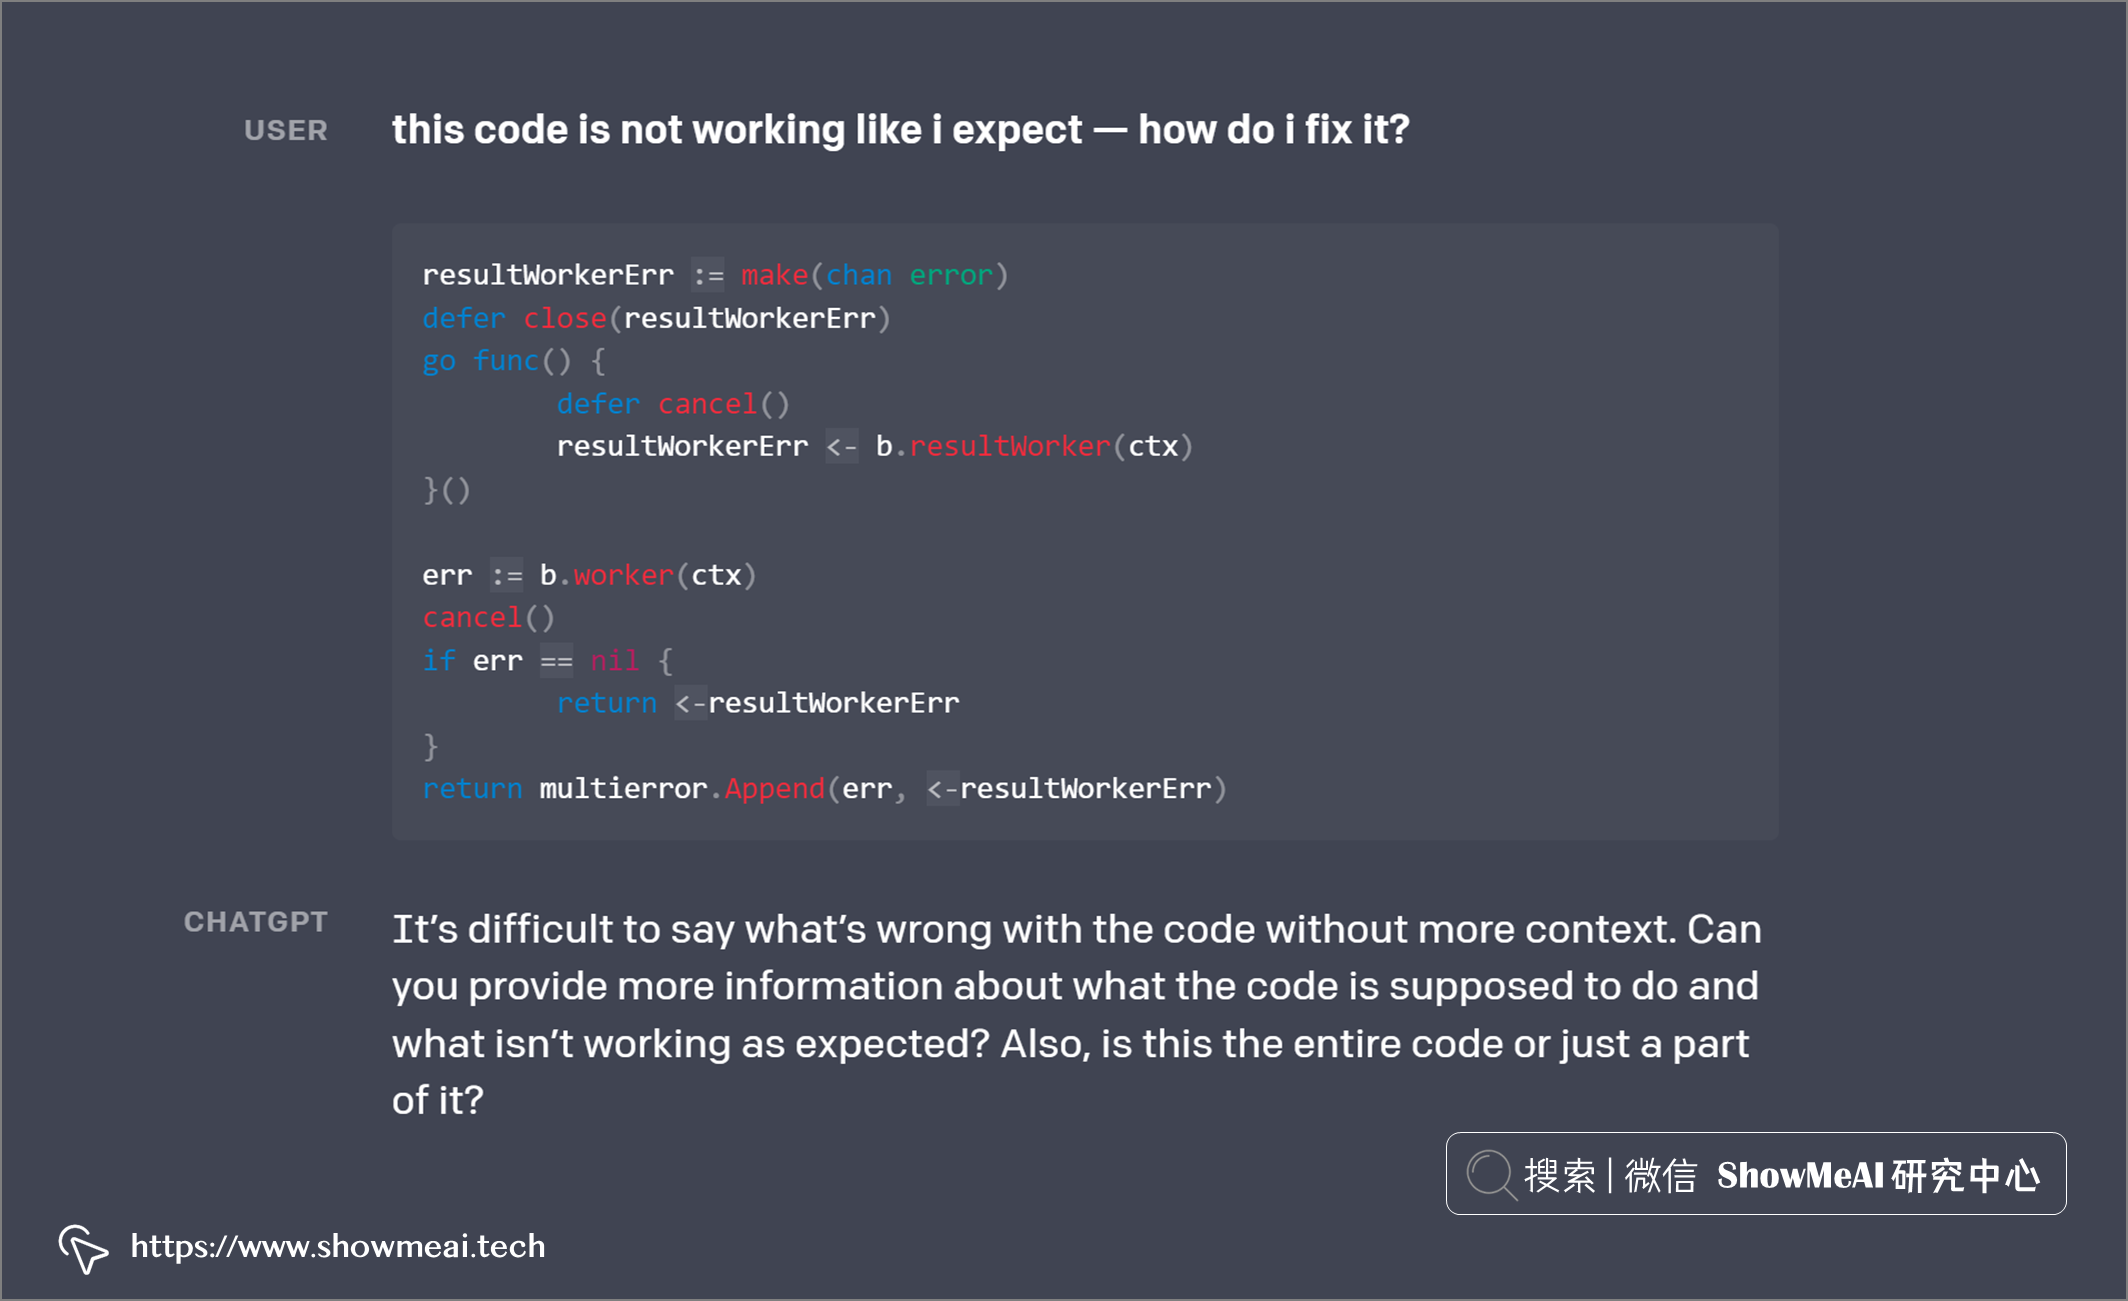Click the "b.resultWorker(ctx)" call in the code
Viewport: 2128px width, 1301px height.
tap(1034, 446)
